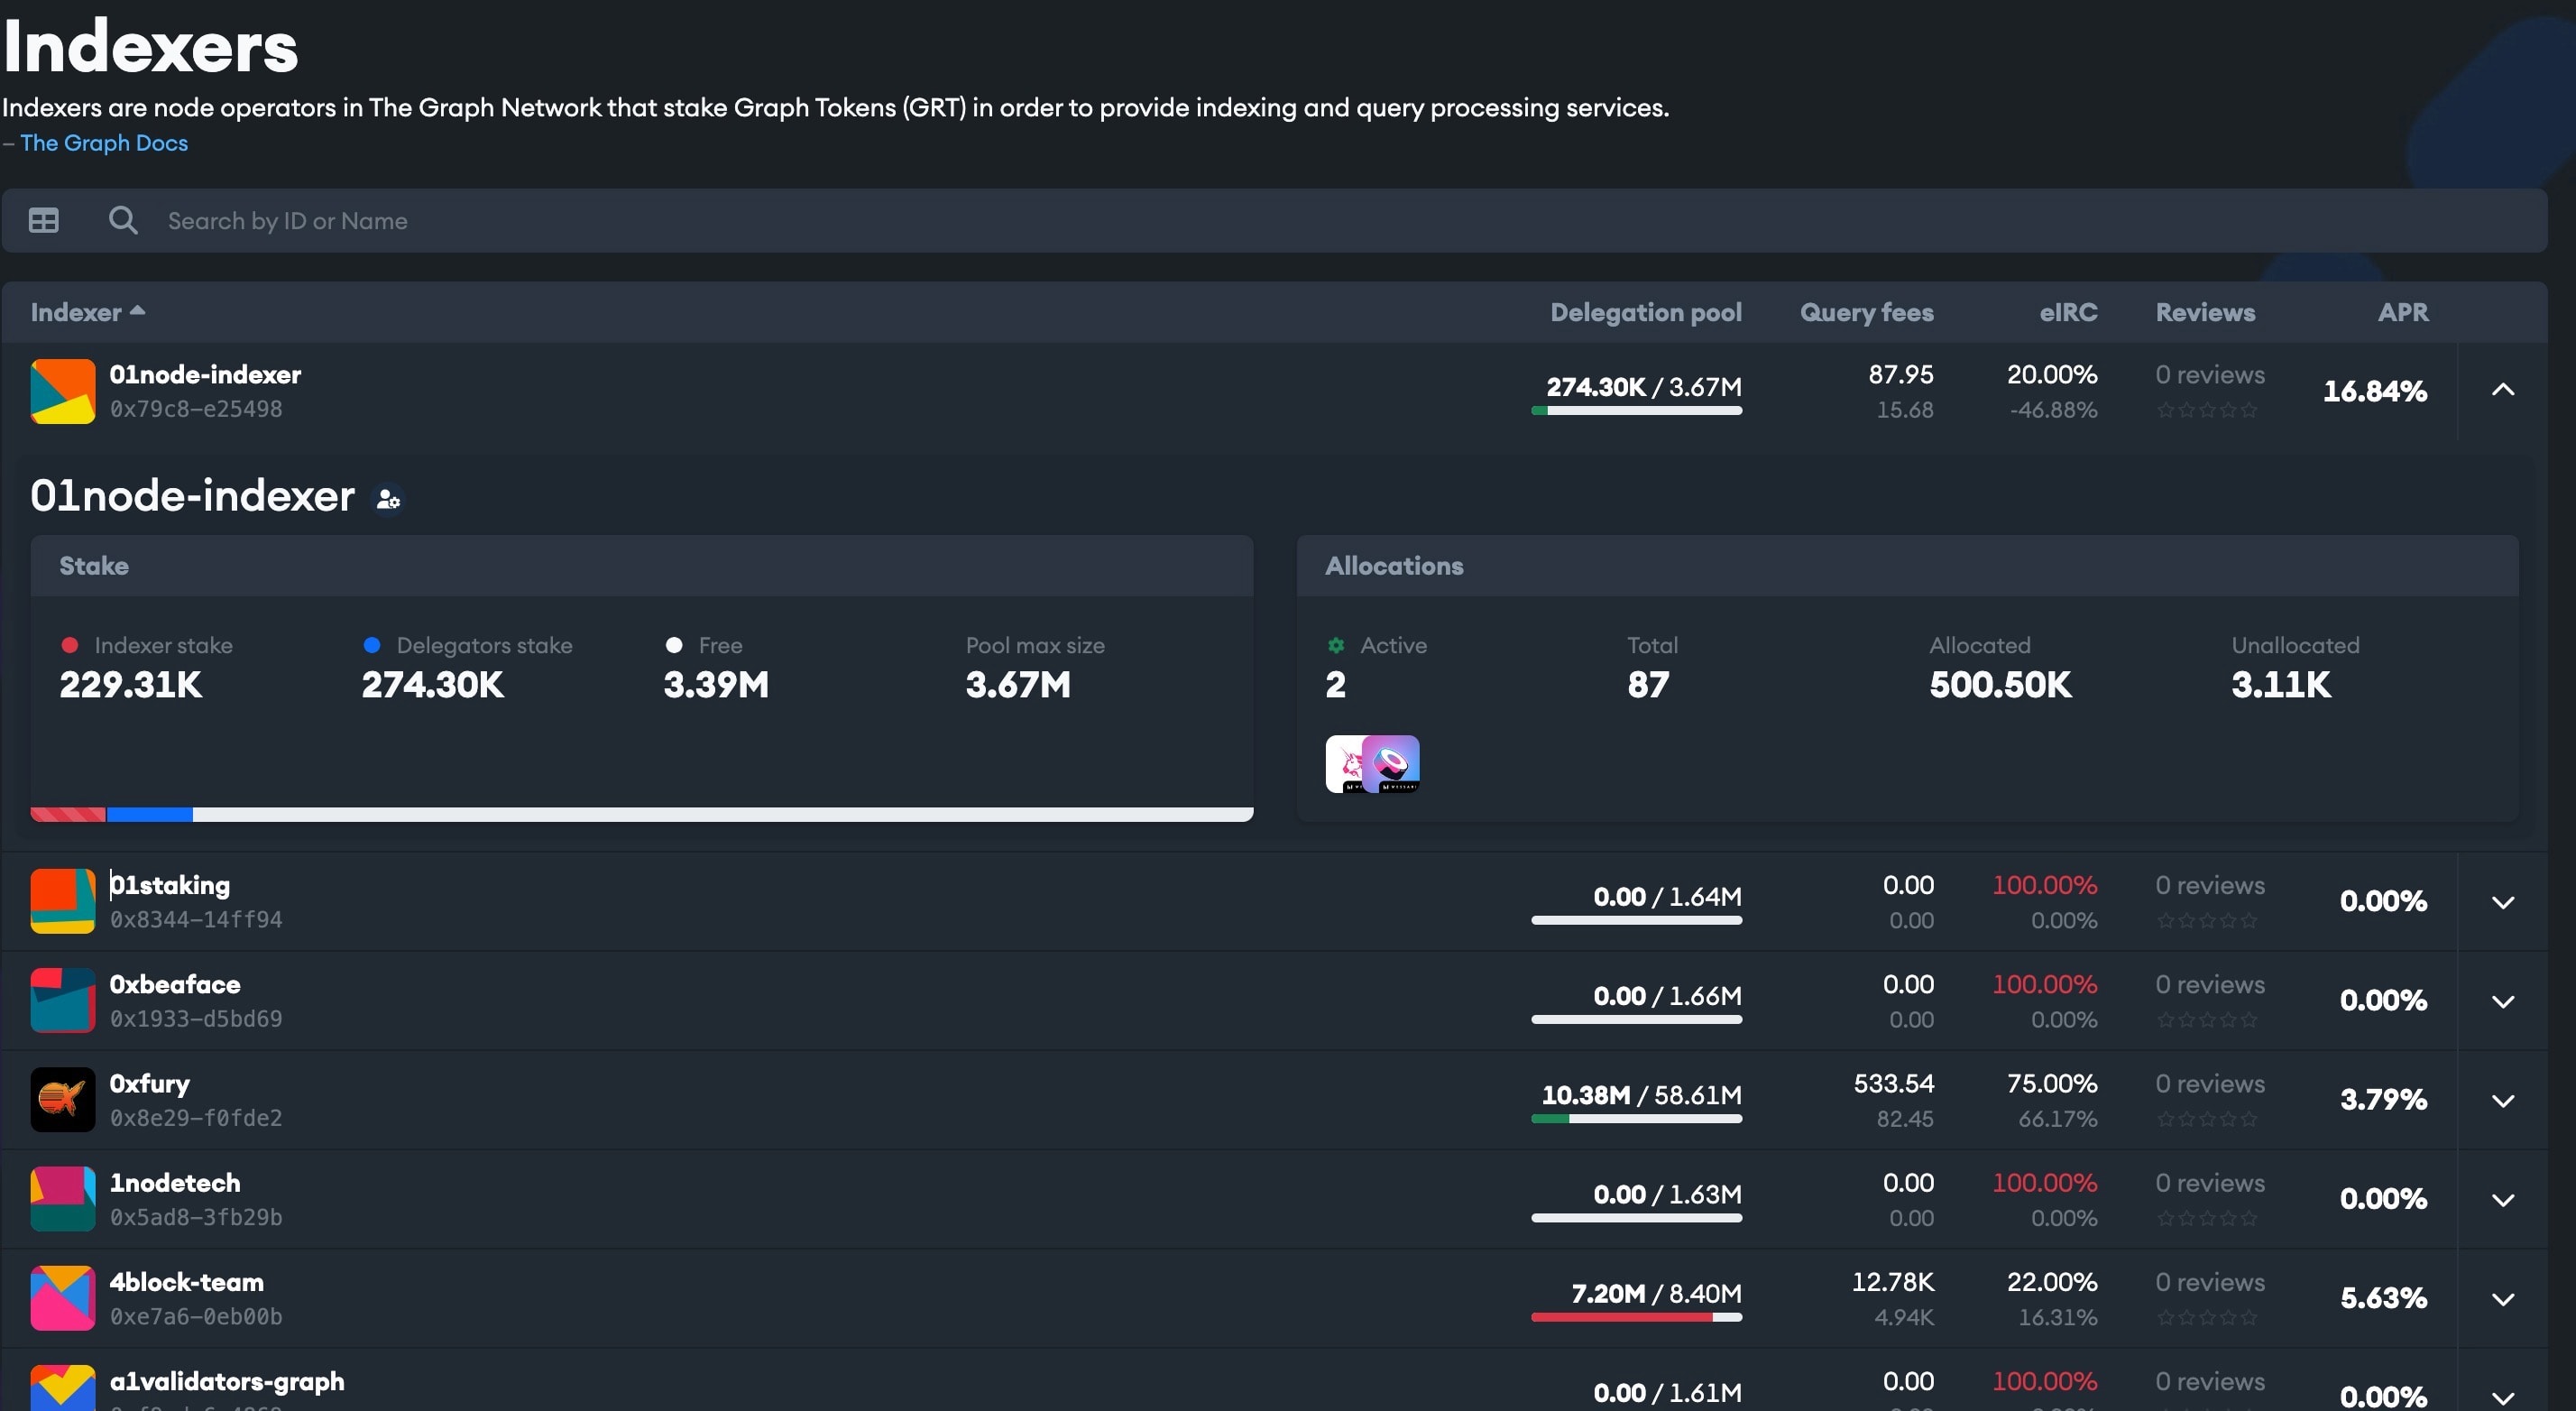Expand the 01staking row details
This screenshot has height=1411, width=2576.
2502,902
